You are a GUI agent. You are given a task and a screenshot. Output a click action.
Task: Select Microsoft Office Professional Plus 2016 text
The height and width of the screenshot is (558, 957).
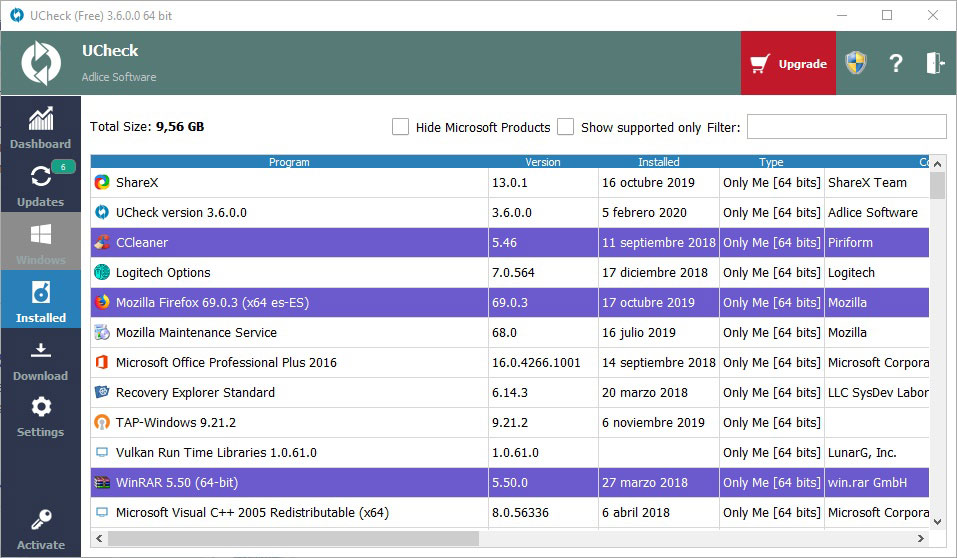[x=226, y=362]
